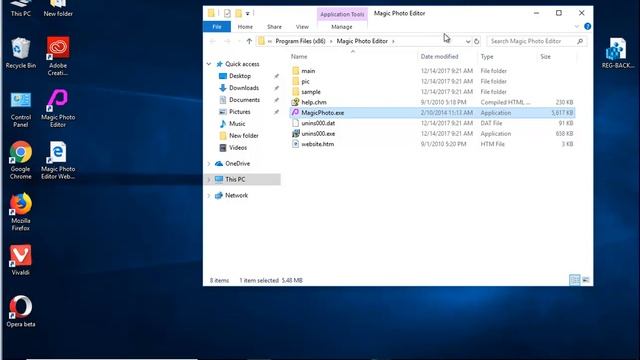The height and width of the screenshot is (360, 640).
Task: Select the MagicPhoto.exe file
Action: 433,113
